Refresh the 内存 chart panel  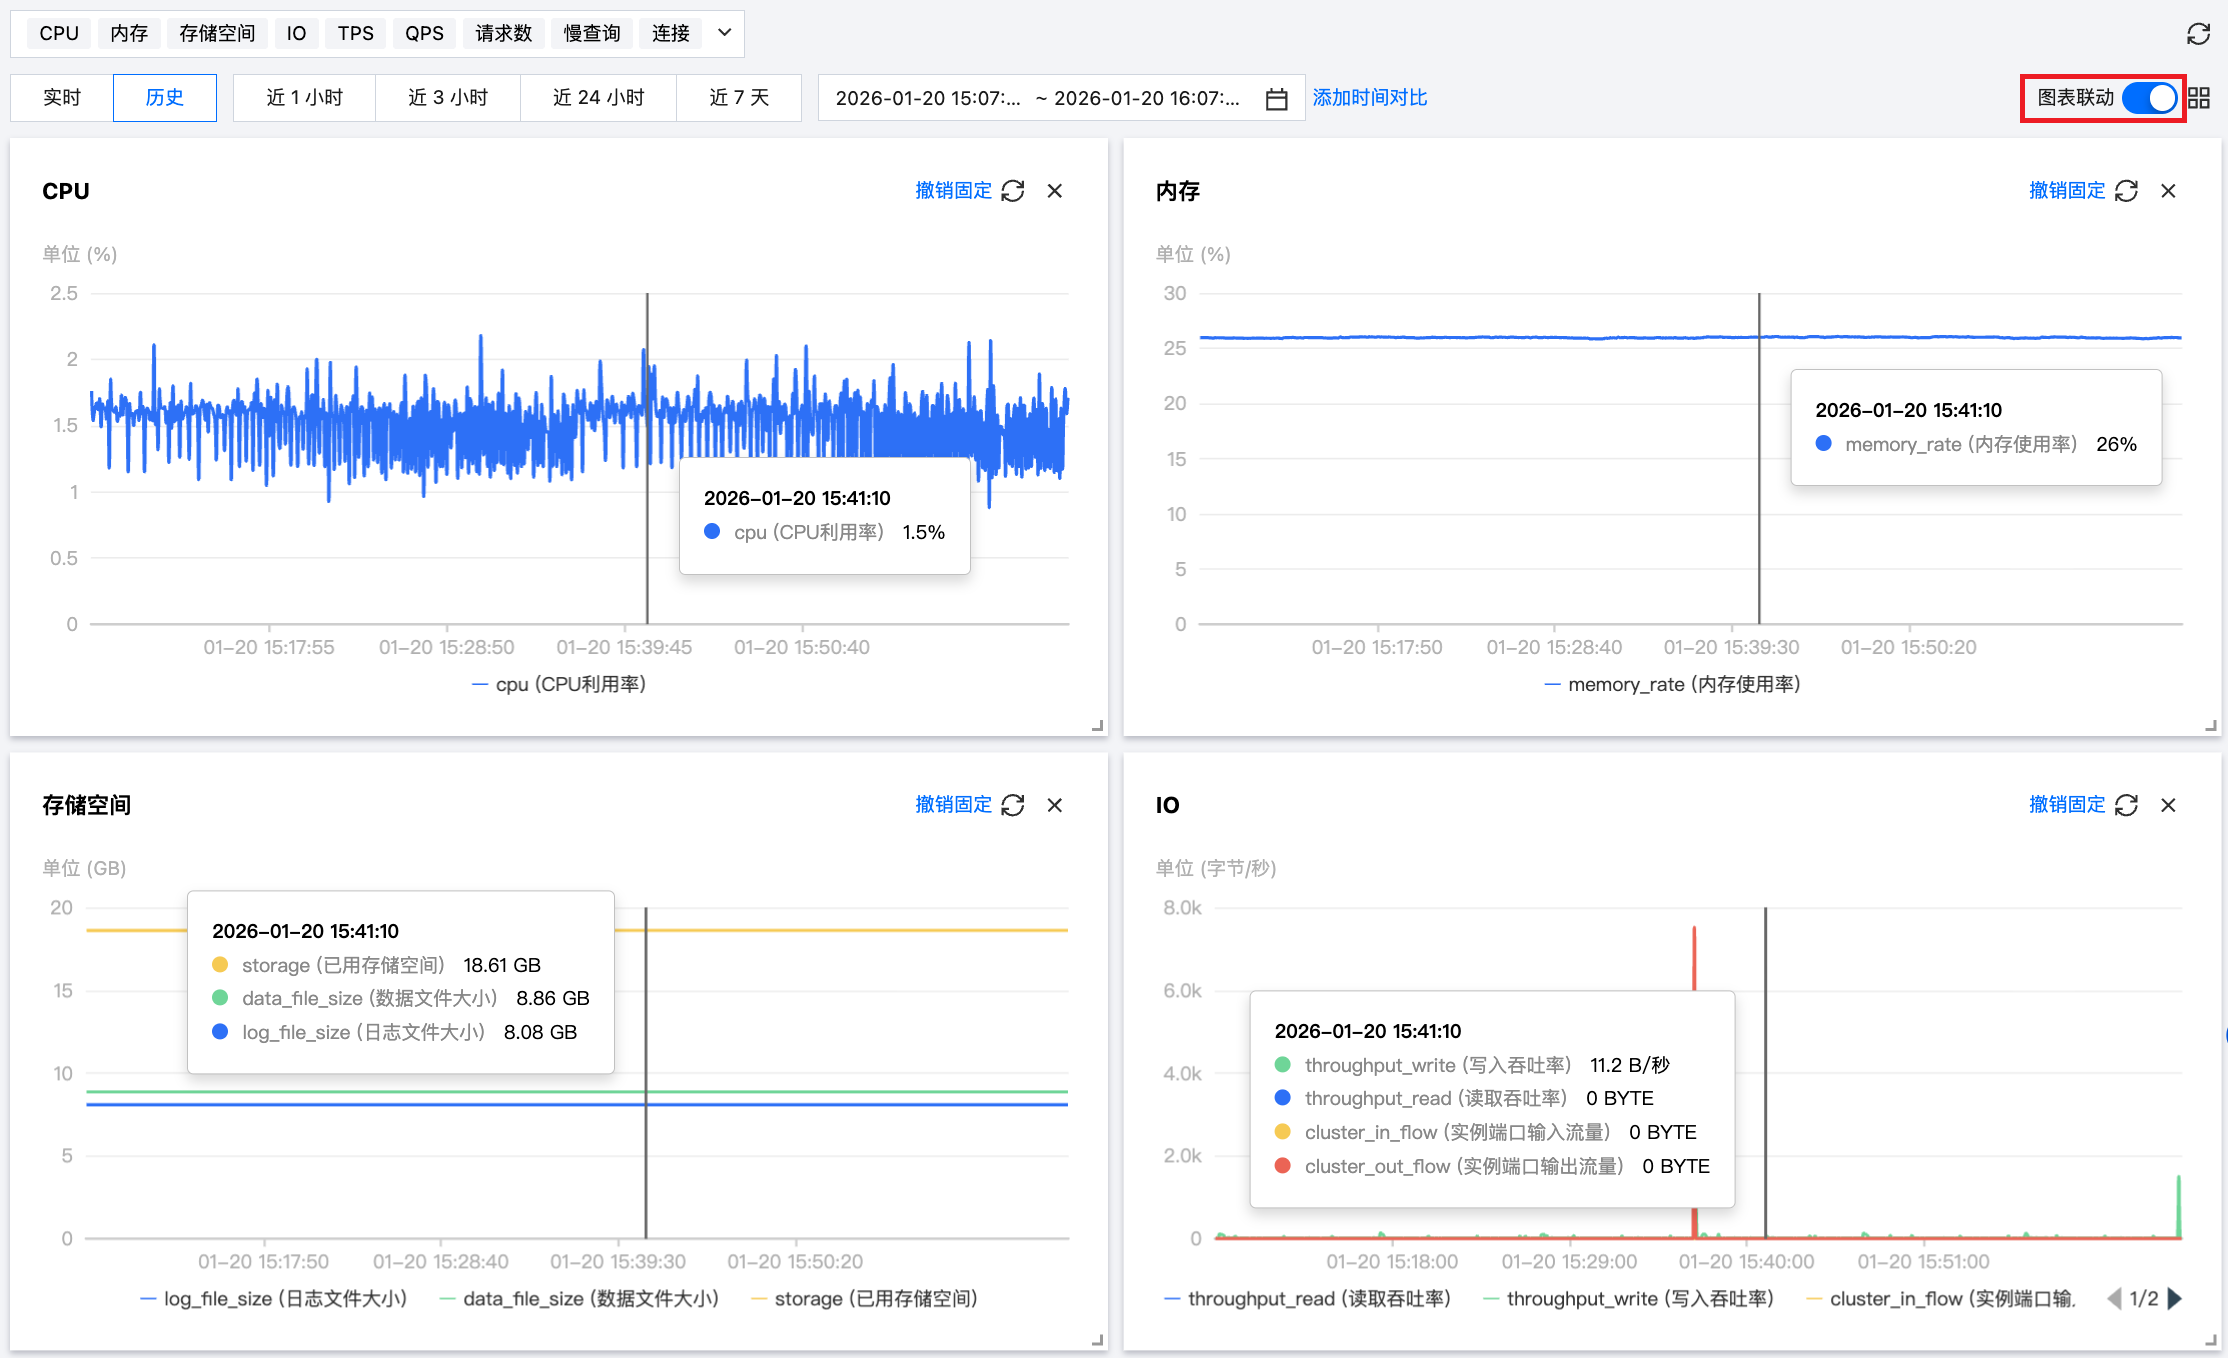click(x=2126, y=191)
